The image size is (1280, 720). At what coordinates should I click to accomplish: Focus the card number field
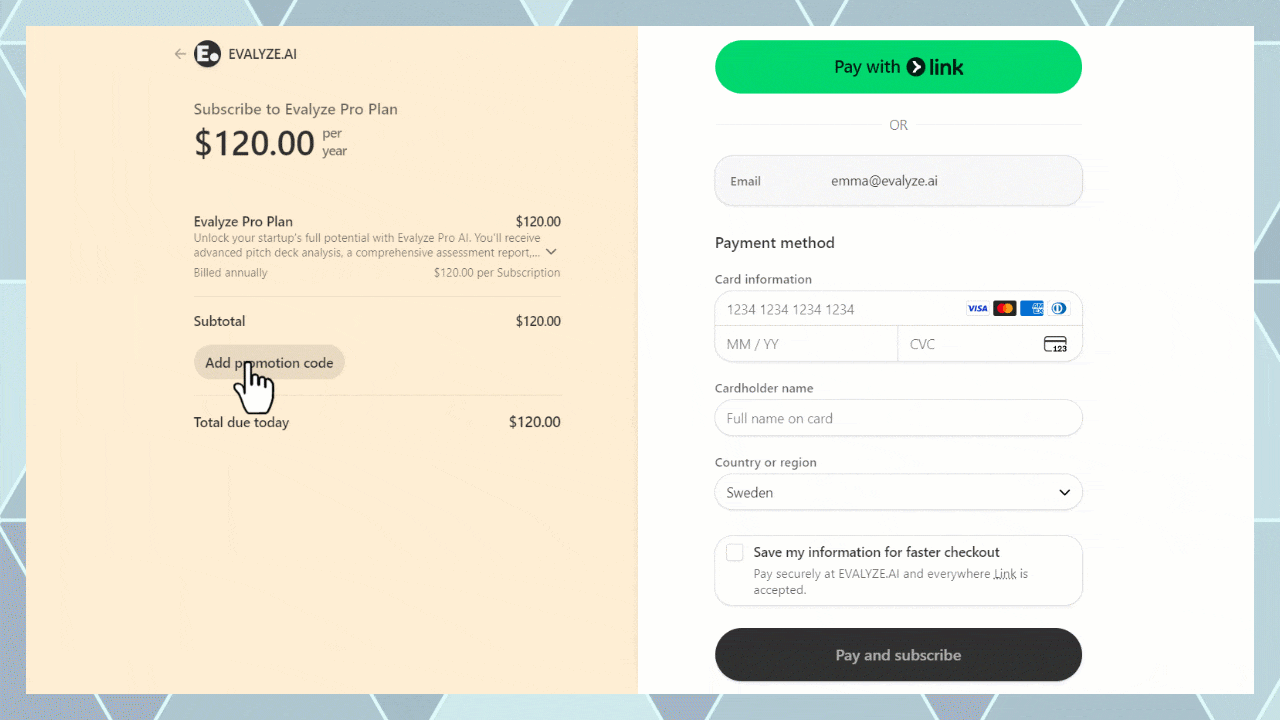840,309
